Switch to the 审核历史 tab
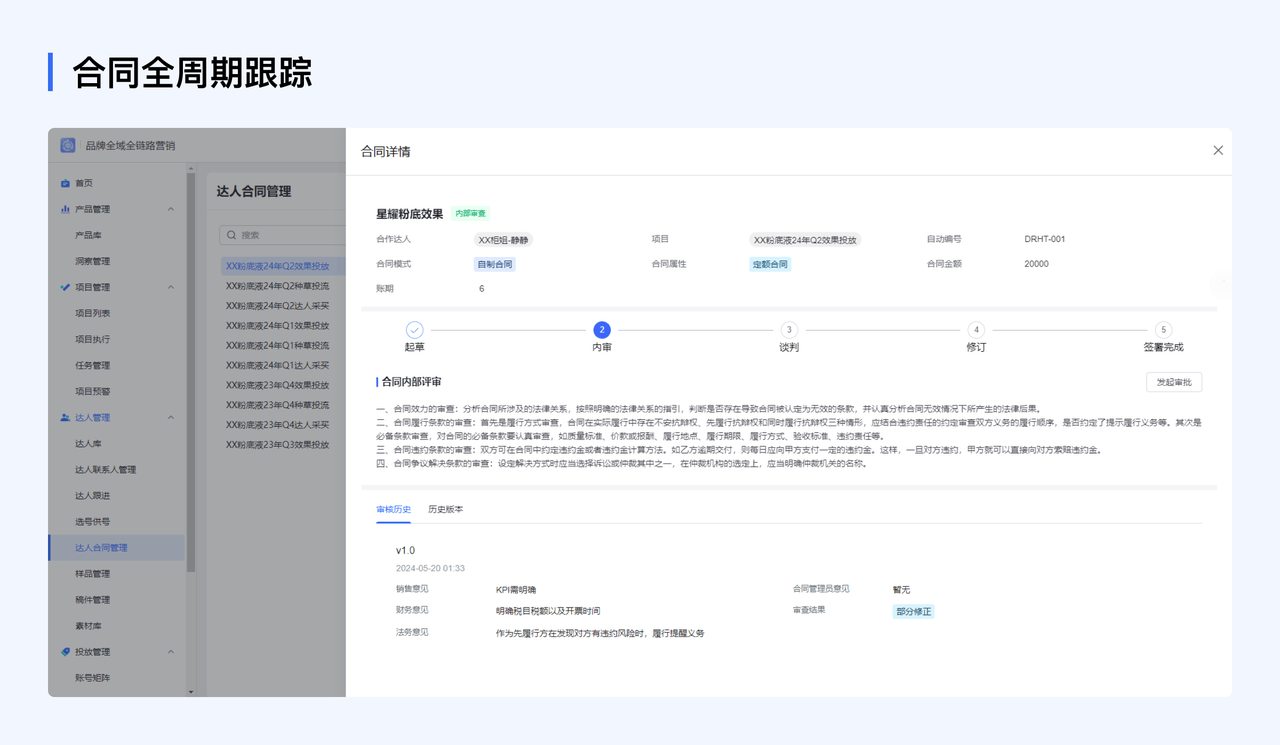Viewport: 1280px width, 745px height. click(x=393, y=509)
